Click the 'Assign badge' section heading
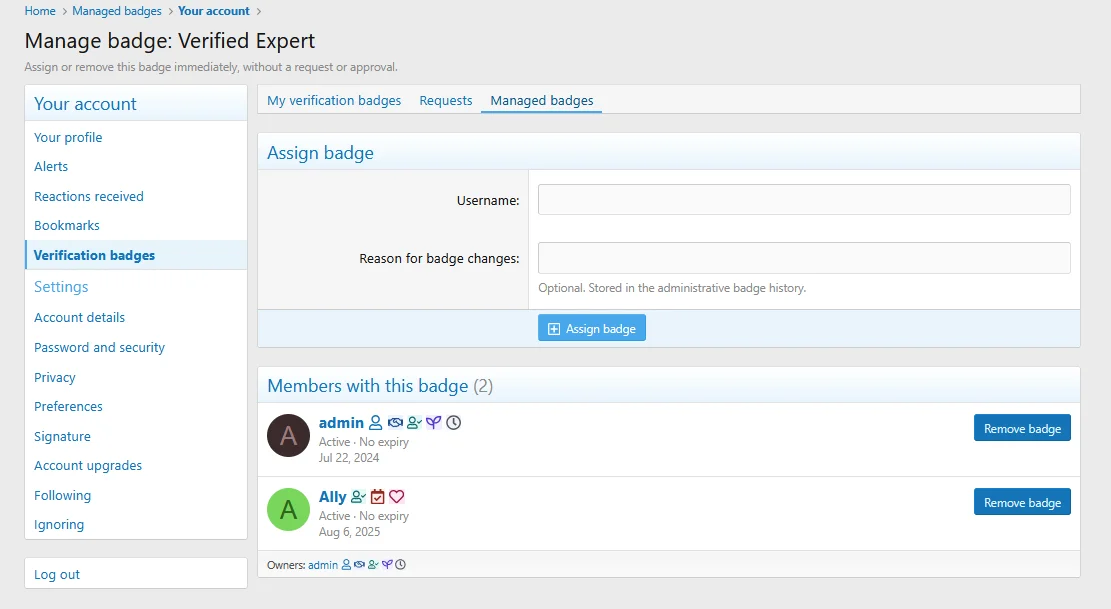1111x609 pixels. click(x=320, y=153)
